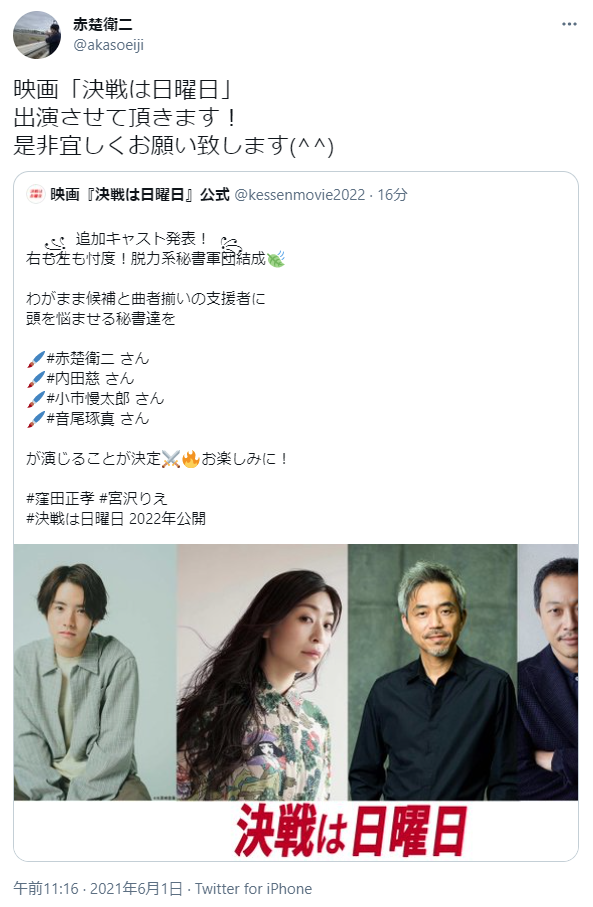The width and height of the screenshot is (593, 907).
Task: Open hashtag #宮沢りえ
Action: click(x=133, y=499)
